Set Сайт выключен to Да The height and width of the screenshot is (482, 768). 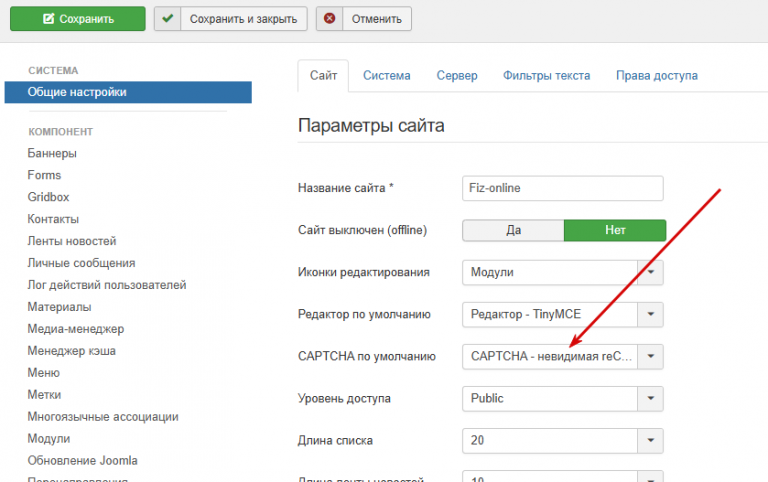(x=513, y=230)
